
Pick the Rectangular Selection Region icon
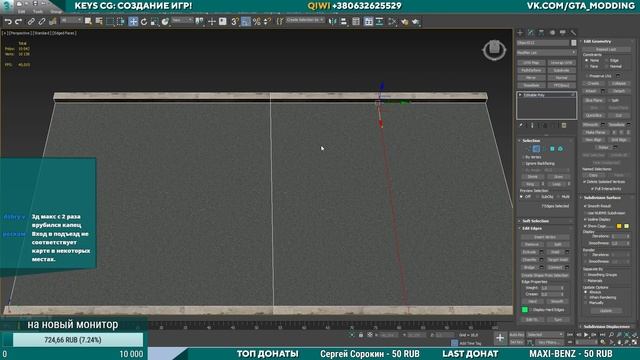tap(110, 21)
